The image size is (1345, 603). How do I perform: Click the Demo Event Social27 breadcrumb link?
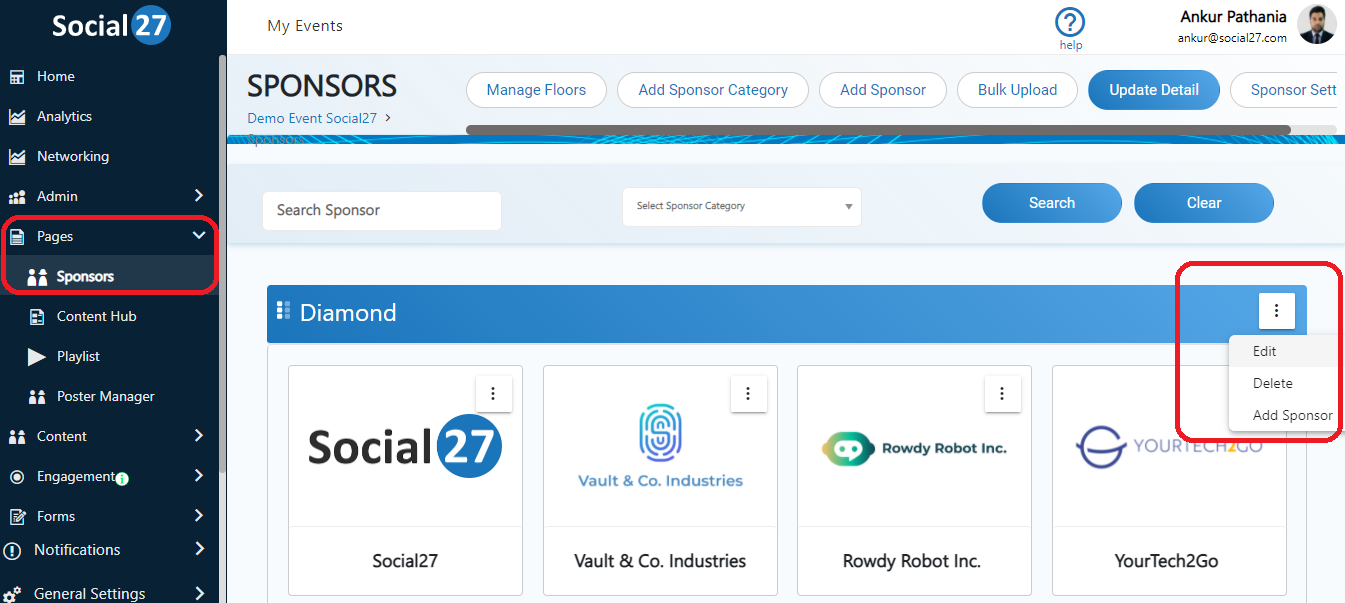(312, 118)
